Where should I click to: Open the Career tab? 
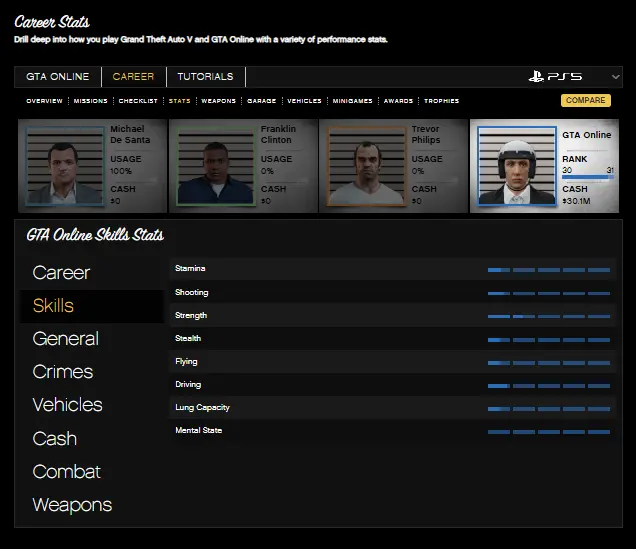133,77
